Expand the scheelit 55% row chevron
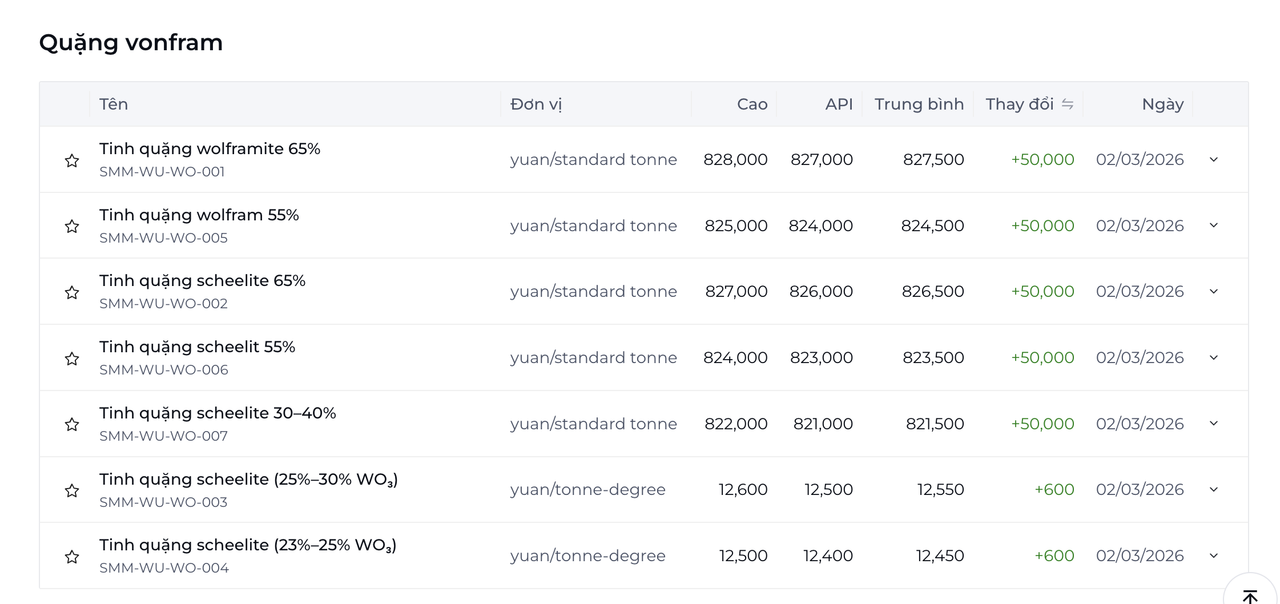 pyautogui.click(x=1213, y=357)
